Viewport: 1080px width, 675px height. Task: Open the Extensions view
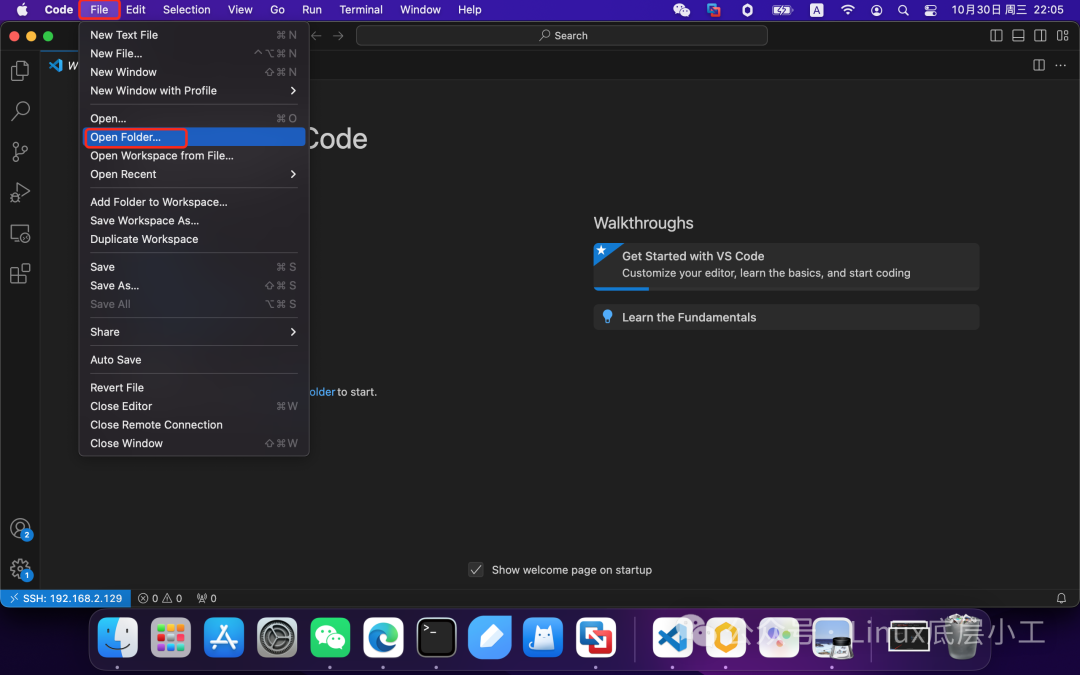tap(20, 274)
